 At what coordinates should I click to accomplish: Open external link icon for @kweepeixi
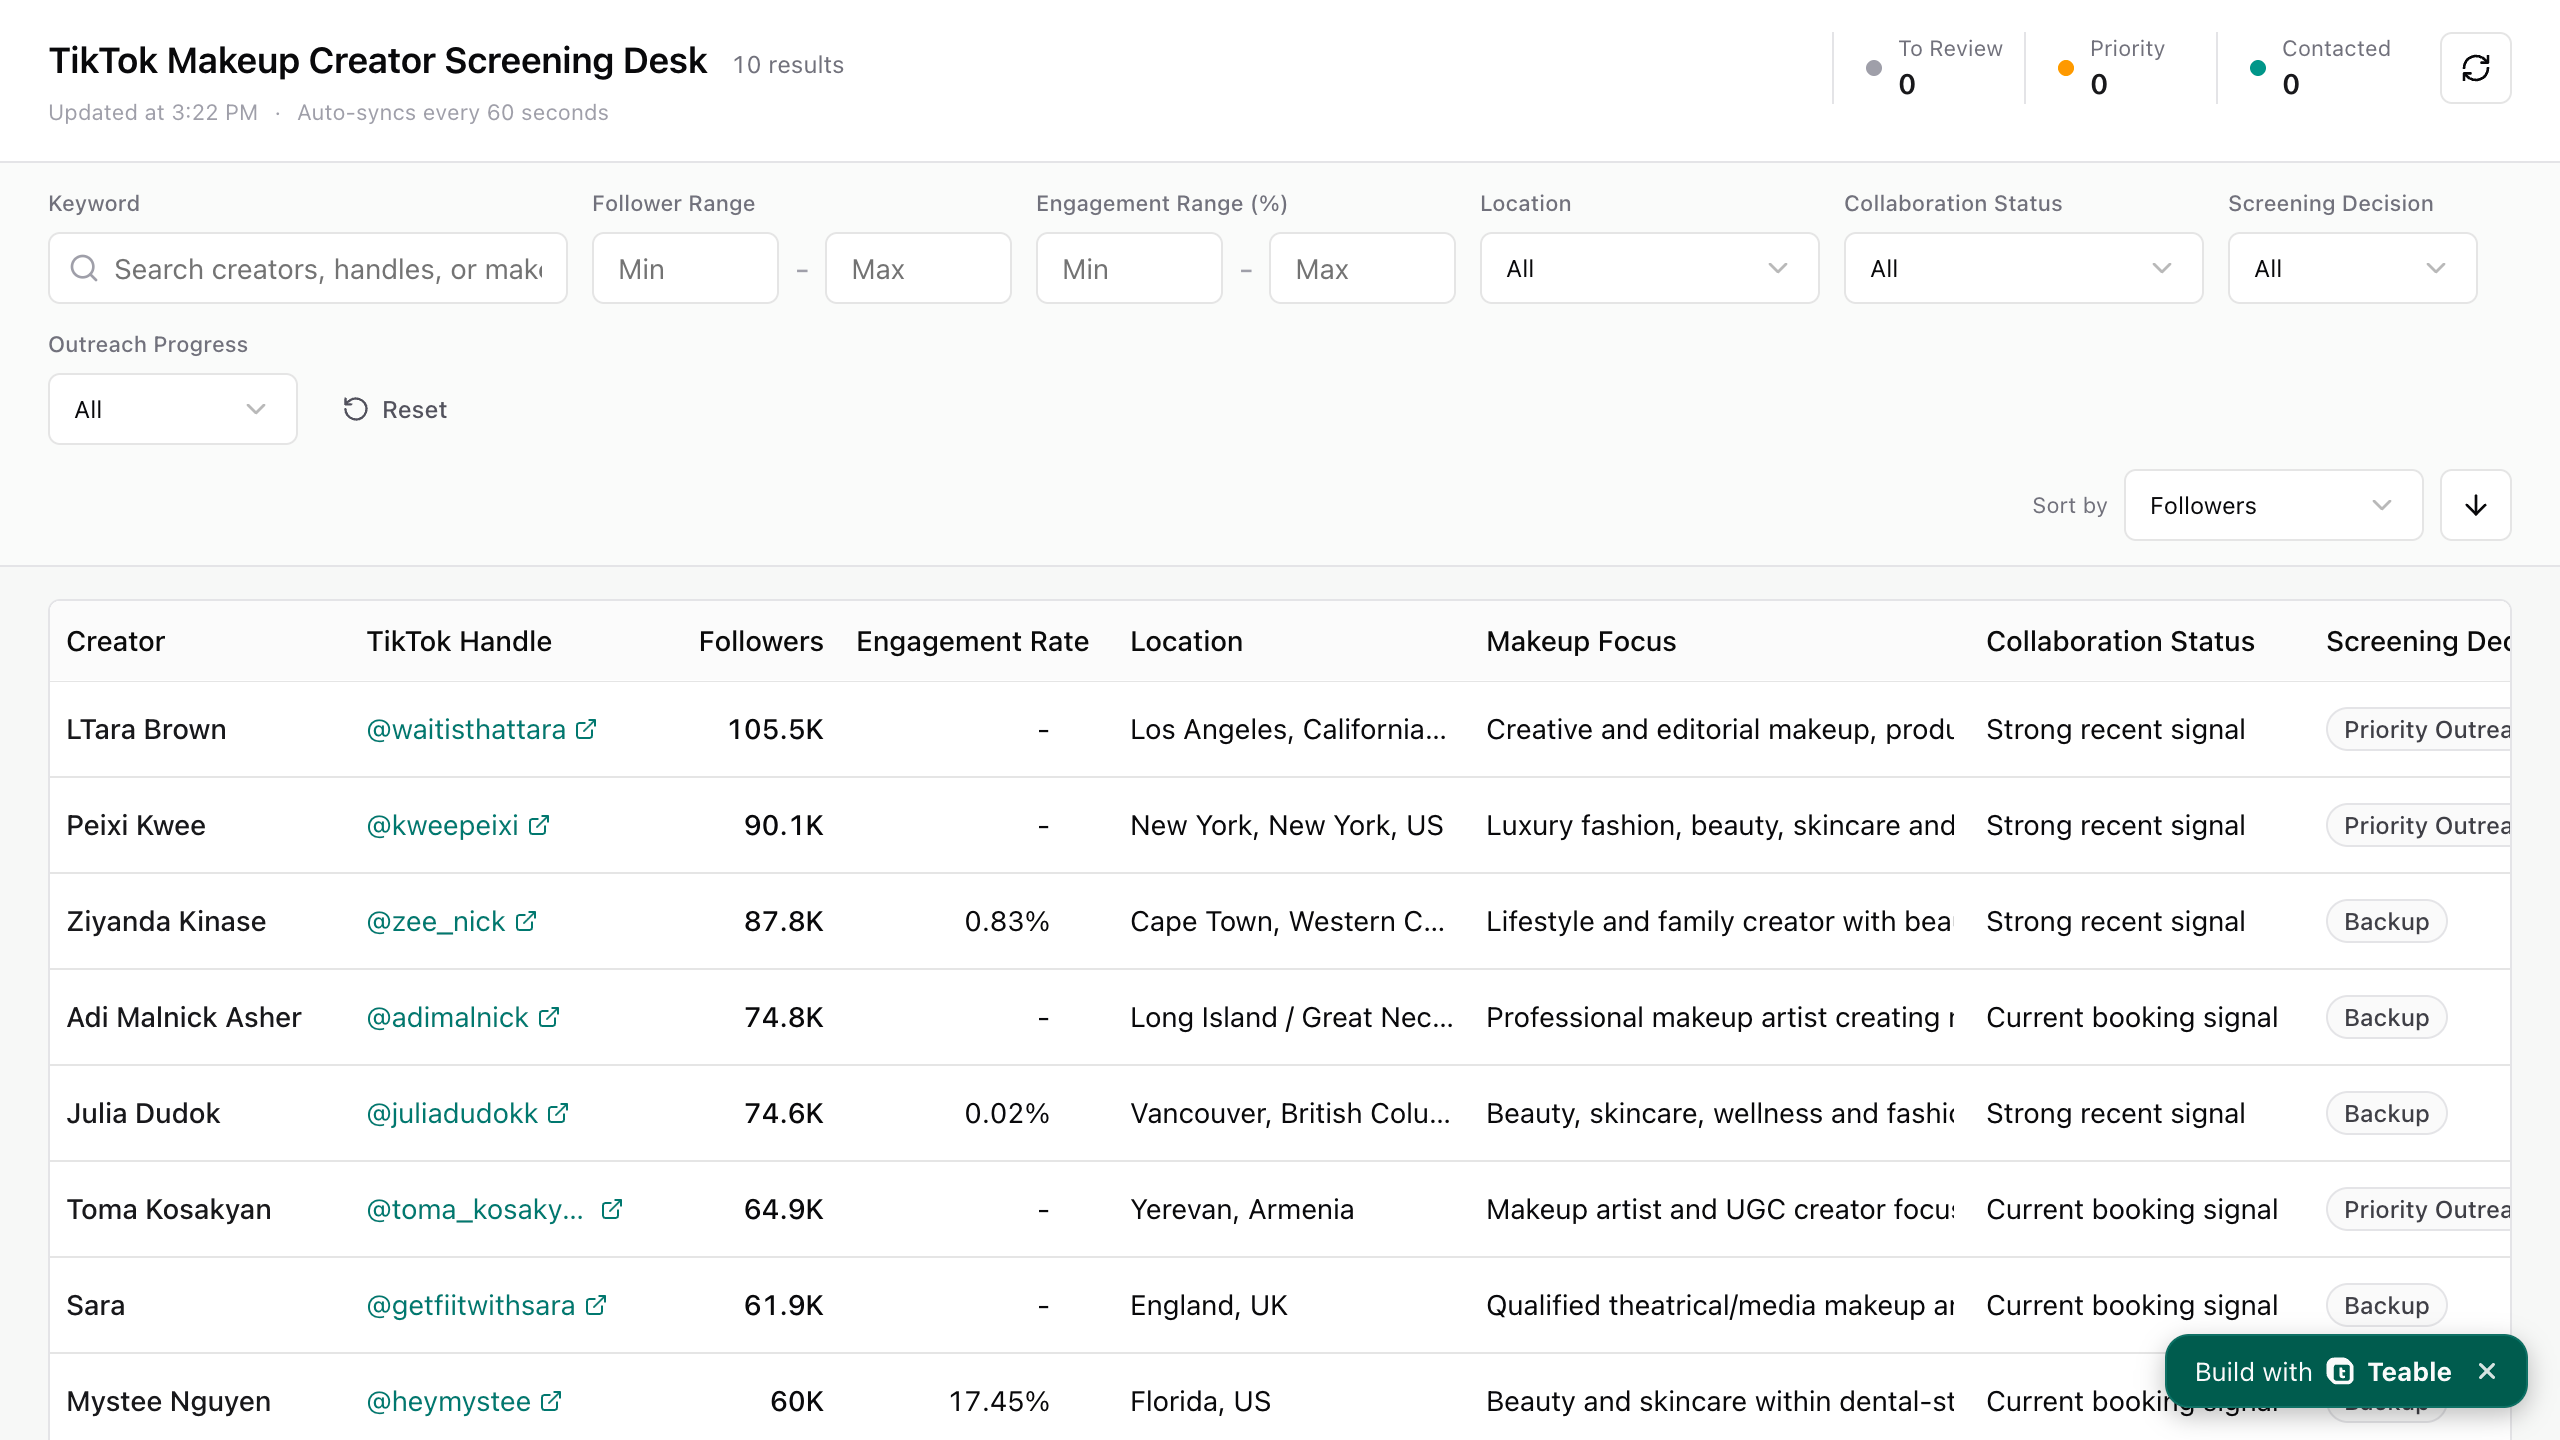pyautogui.click(x=539, y=825)
